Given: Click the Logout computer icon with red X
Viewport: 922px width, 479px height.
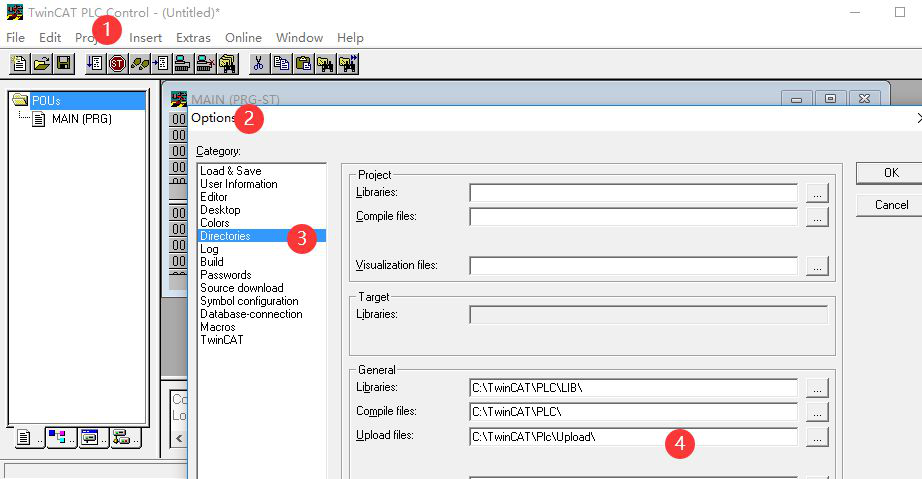Looking at the screenshot, I should pyautogui.click(x=205, y=63).
